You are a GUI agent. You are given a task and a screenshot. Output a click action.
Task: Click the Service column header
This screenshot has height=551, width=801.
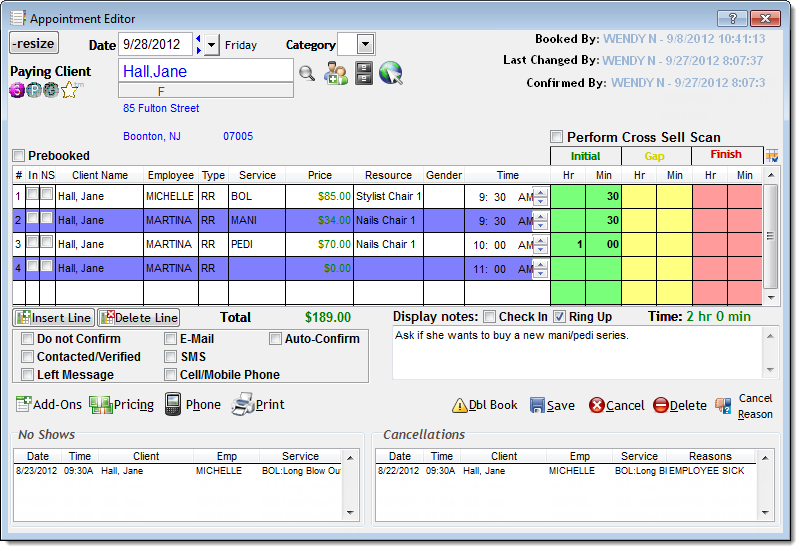click(257, 175)
